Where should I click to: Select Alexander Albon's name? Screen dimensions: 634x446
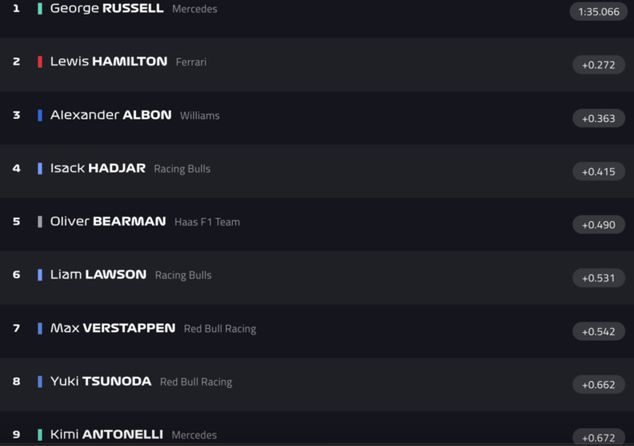pos(110,115)
